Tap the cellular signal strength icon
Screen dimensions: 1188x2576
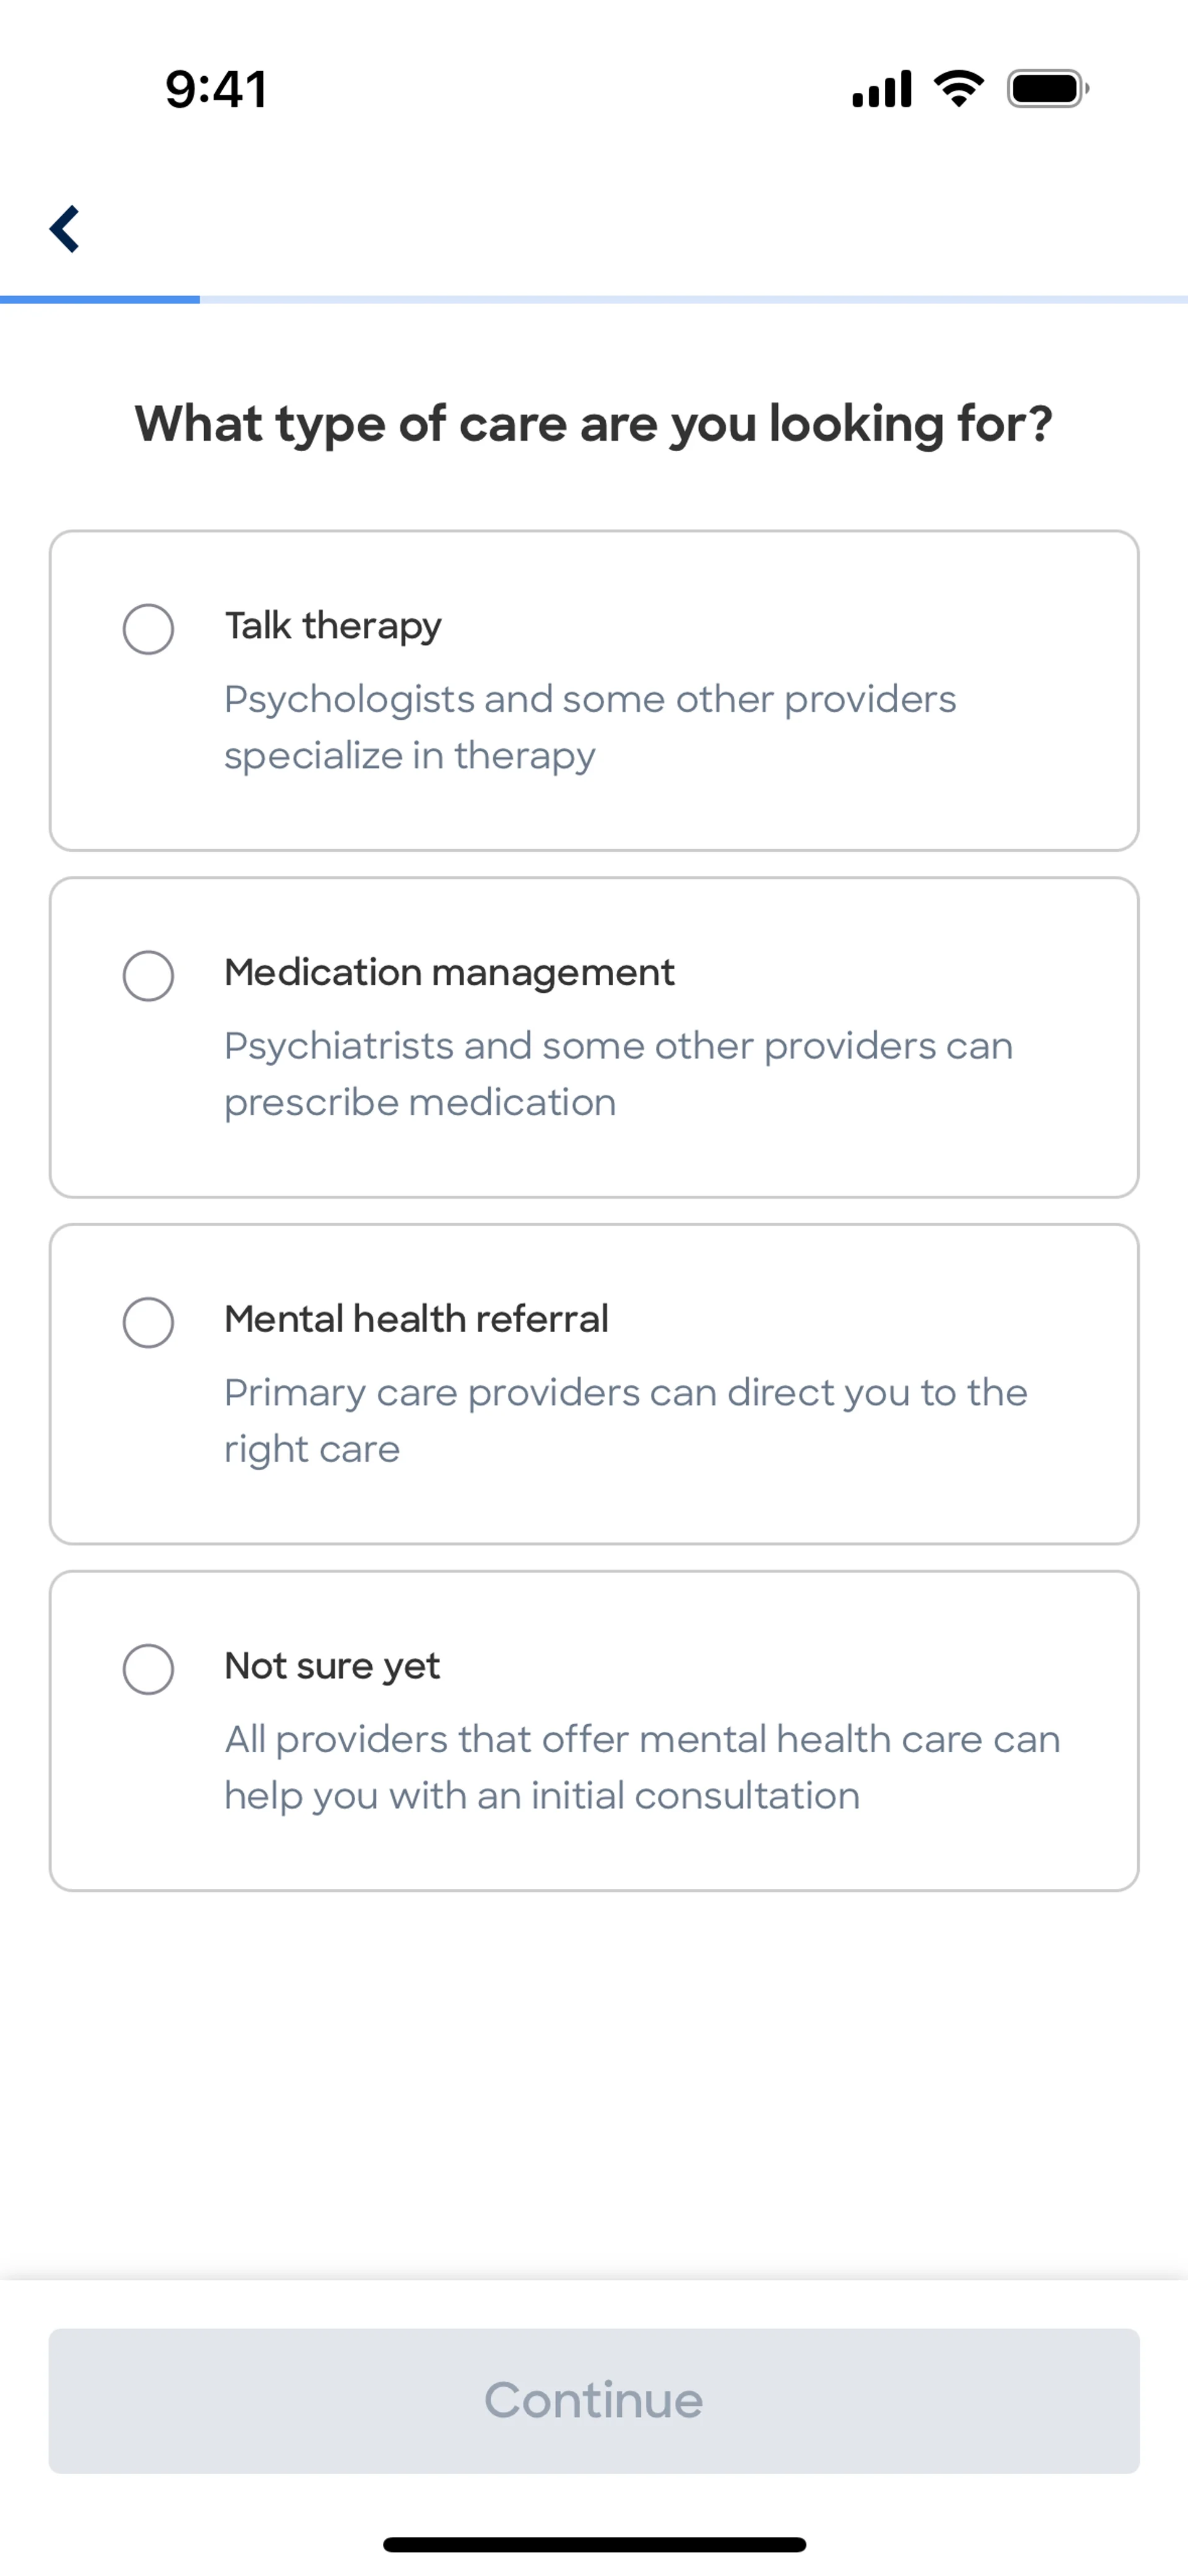pyautogui.click(x=881, y=89)
